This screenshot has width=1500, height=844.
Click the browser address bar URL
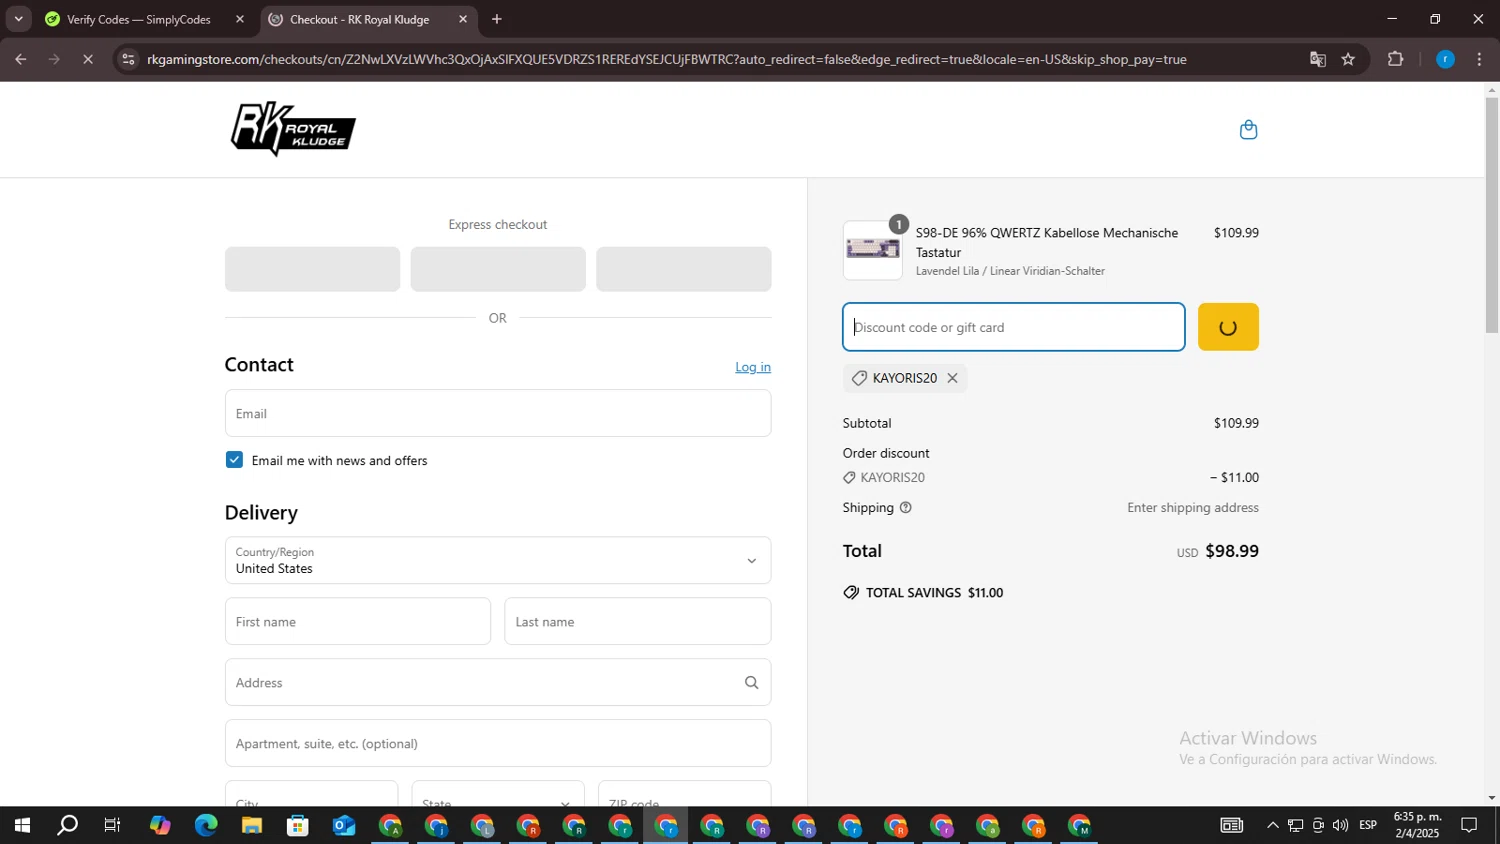[667, 59]
